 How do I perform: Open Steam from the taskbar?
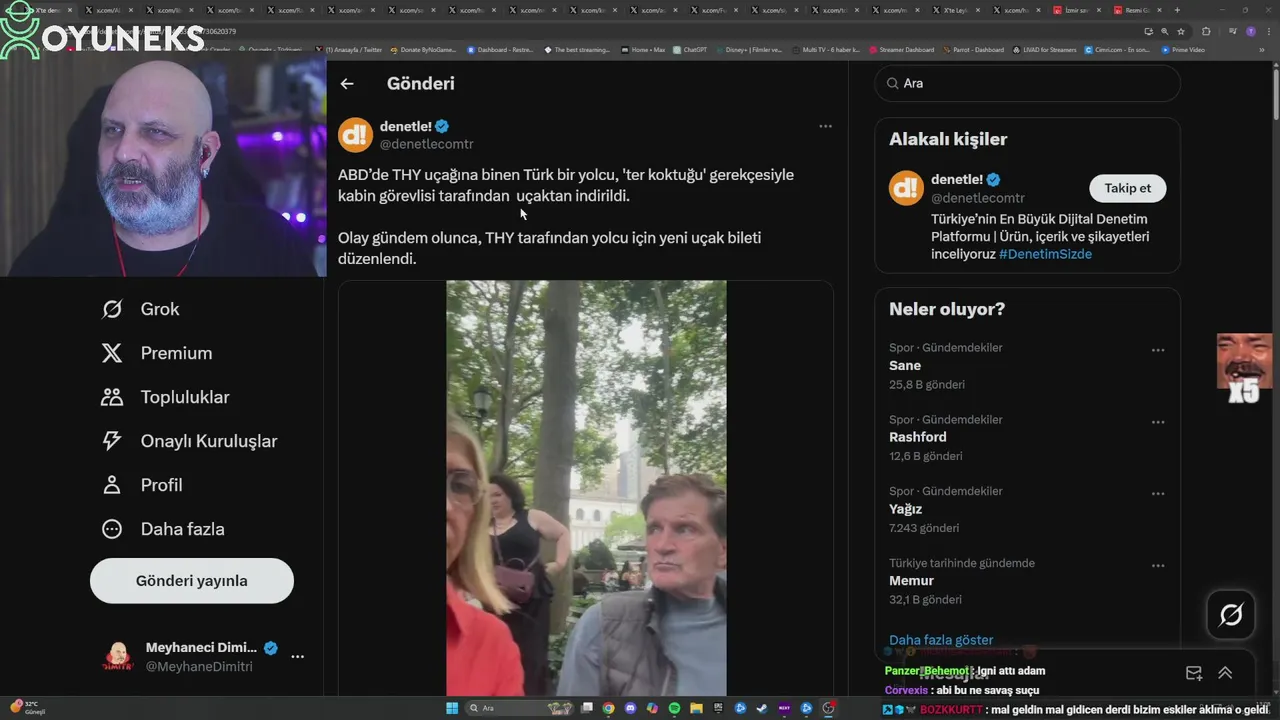click(762, 708)
